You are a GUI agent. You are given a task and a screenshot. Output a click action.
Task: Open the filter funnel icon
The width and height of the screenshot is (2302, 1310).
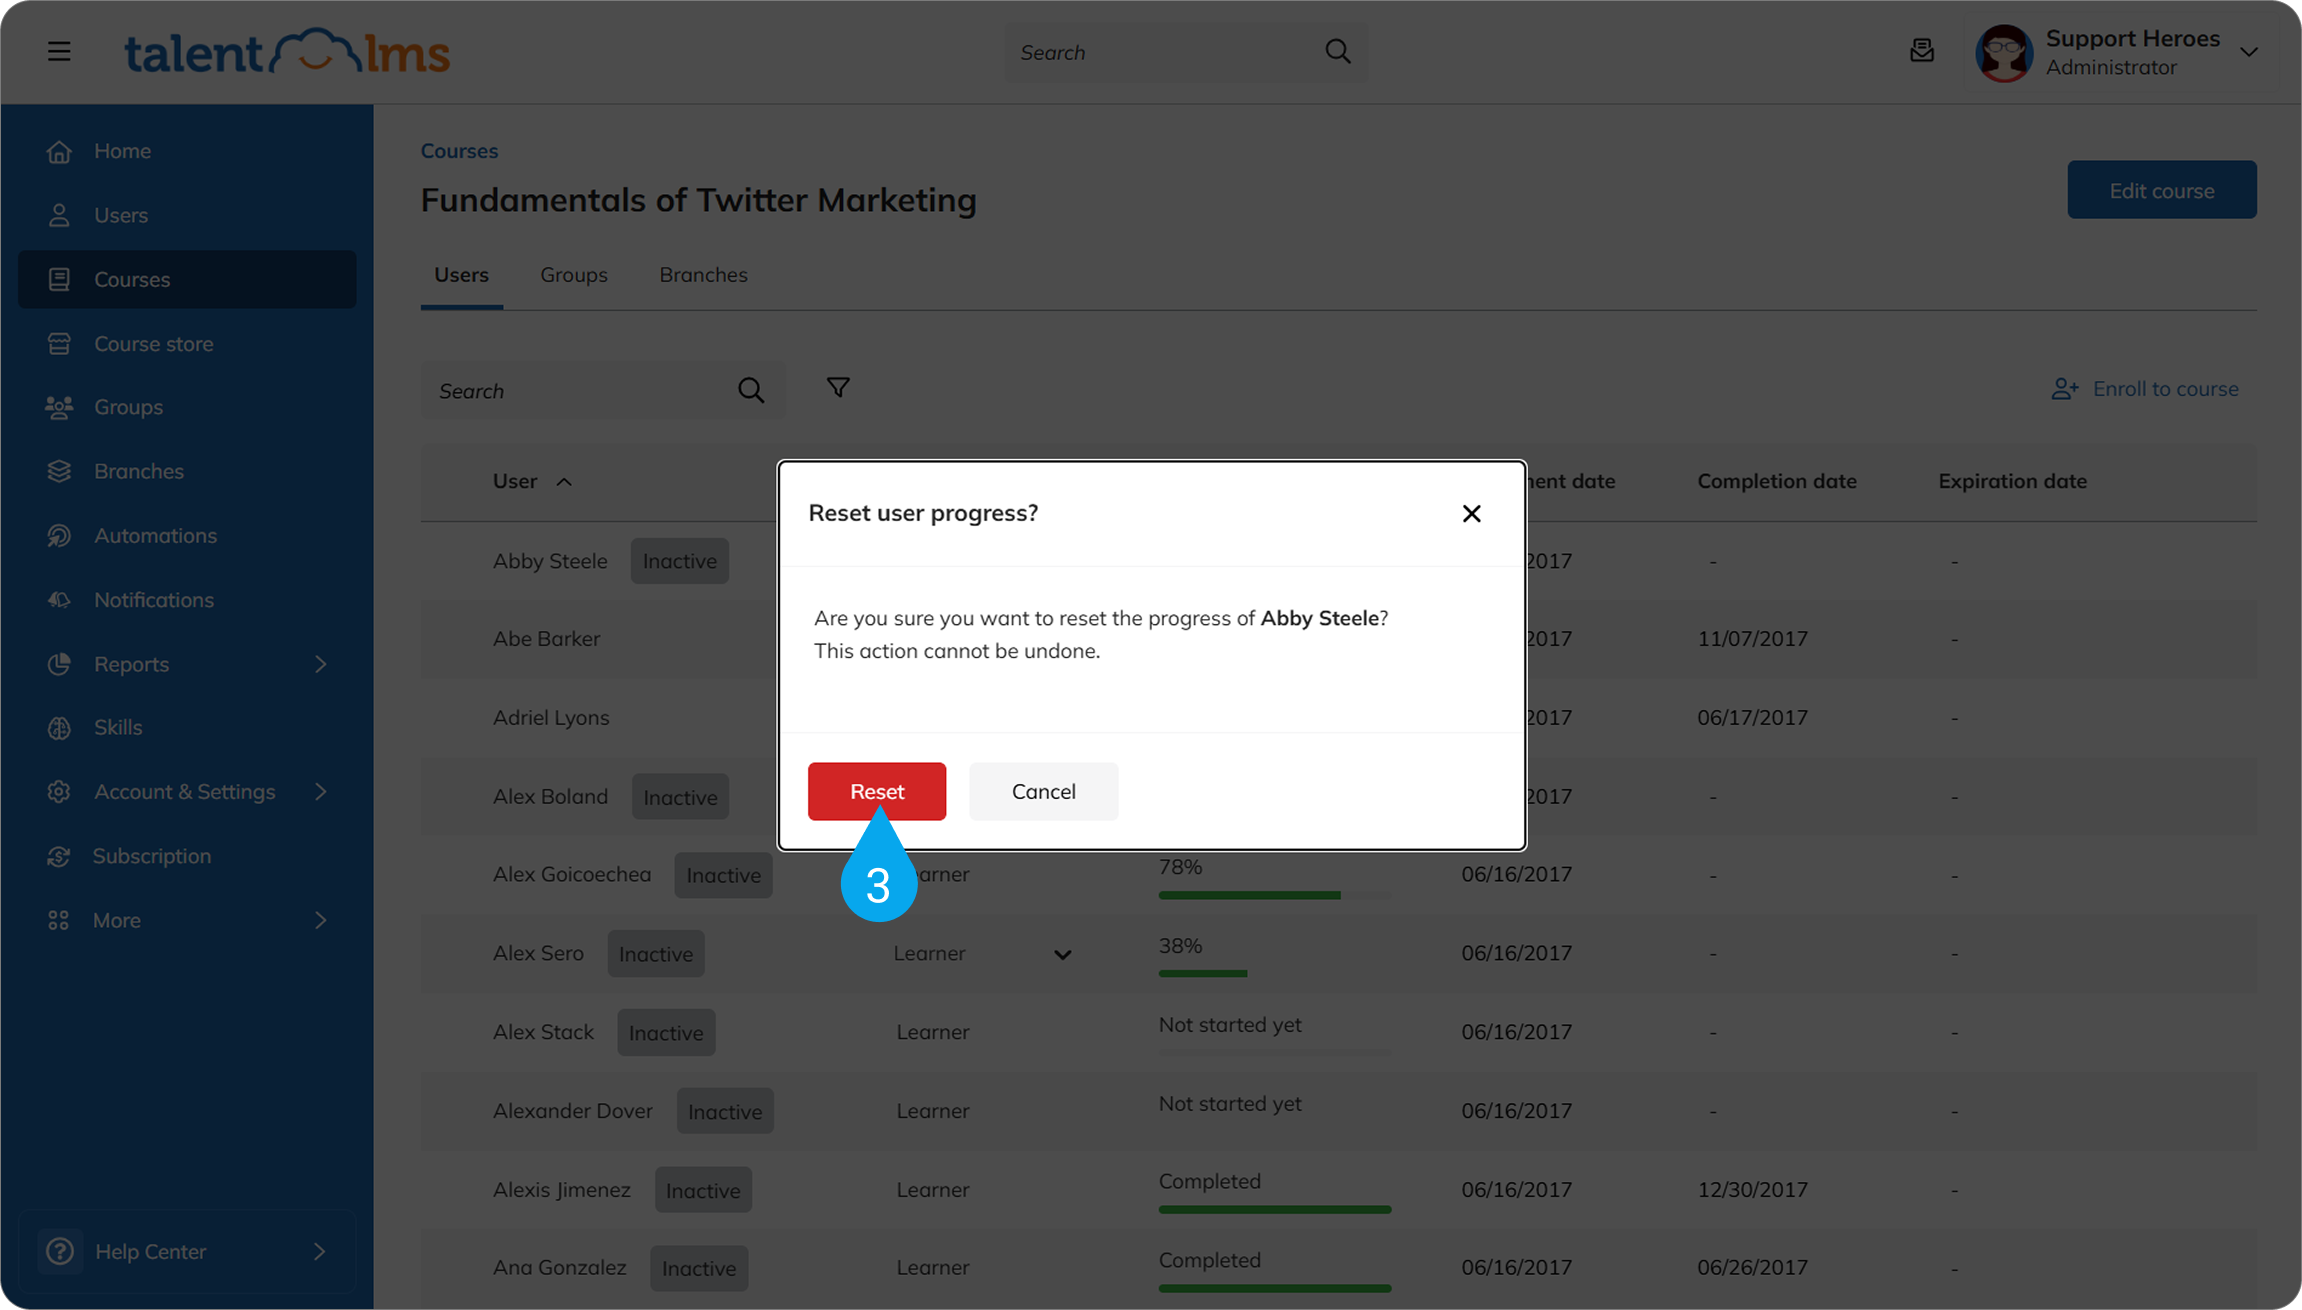[838, 387]
